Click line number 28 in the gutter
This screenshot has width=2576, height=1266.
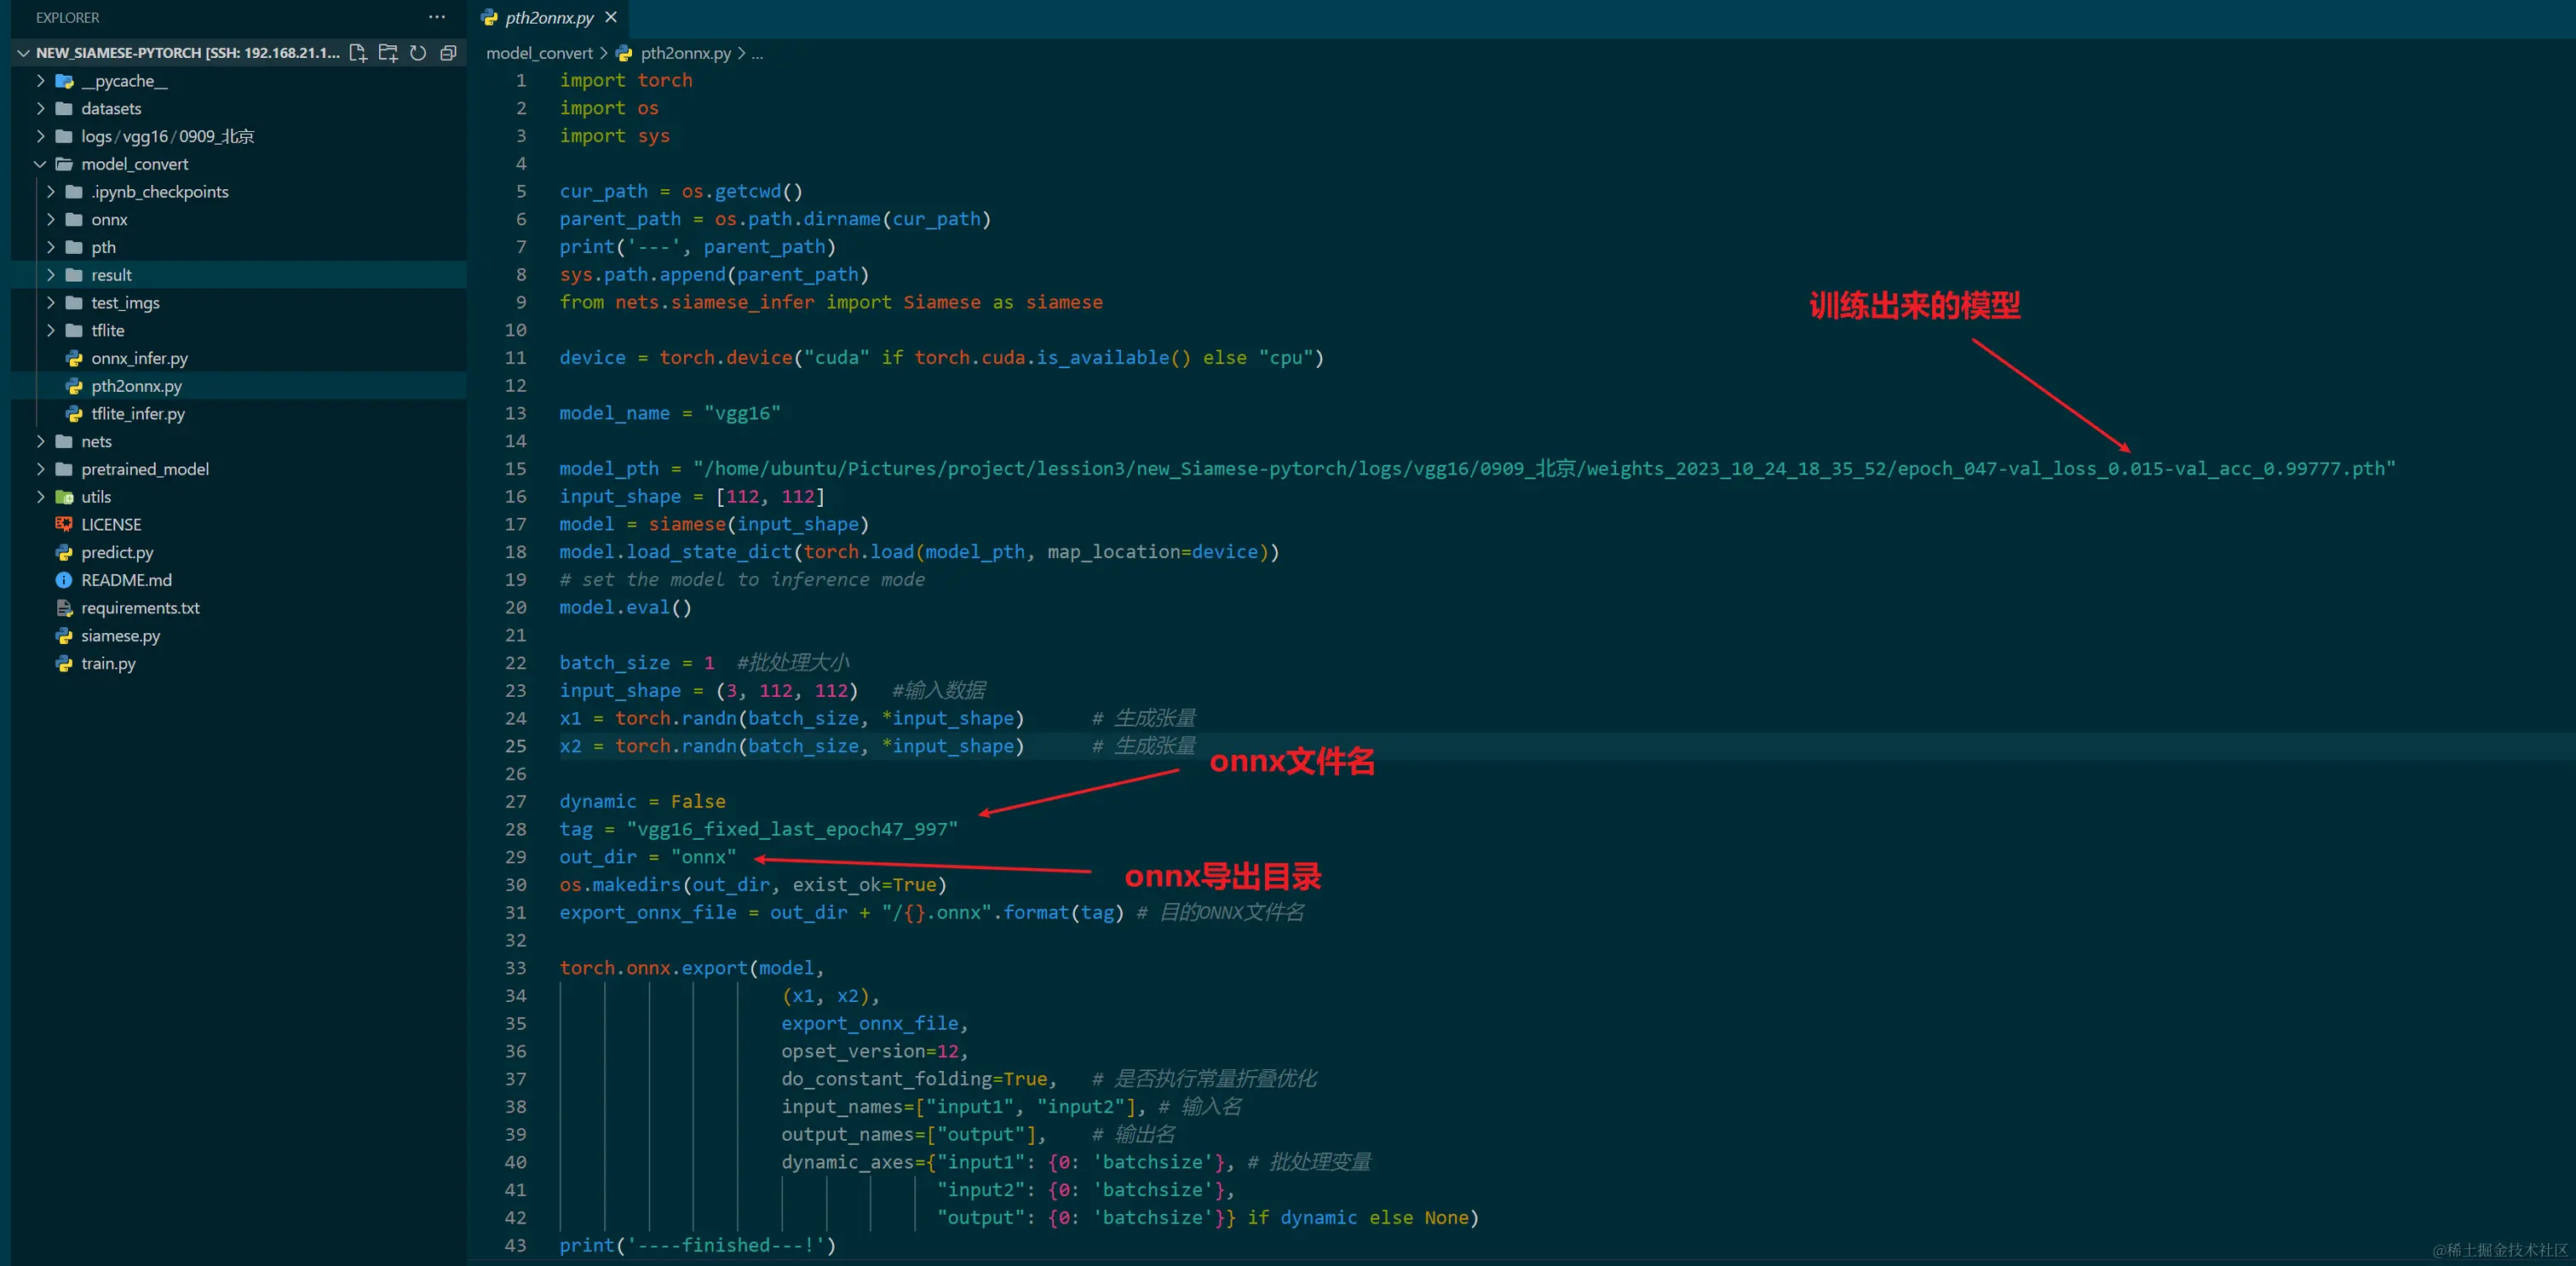[515, 829]
